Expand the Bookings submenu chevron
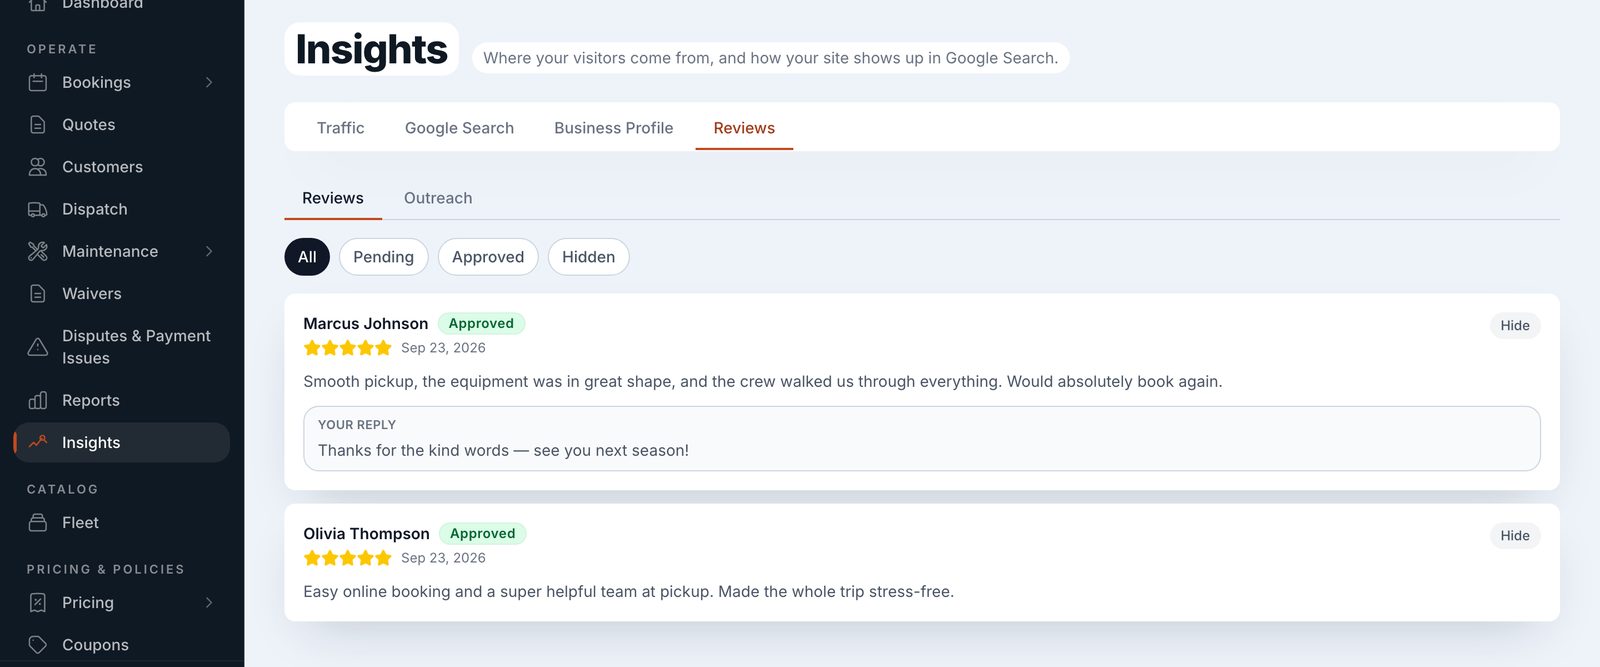1600x667 pixels. [209, 82]
